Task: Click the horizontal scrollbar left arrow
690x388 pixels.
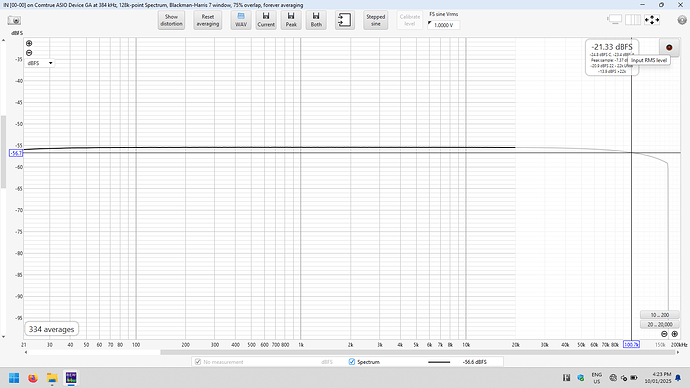Action: click(x=26, y=352)
